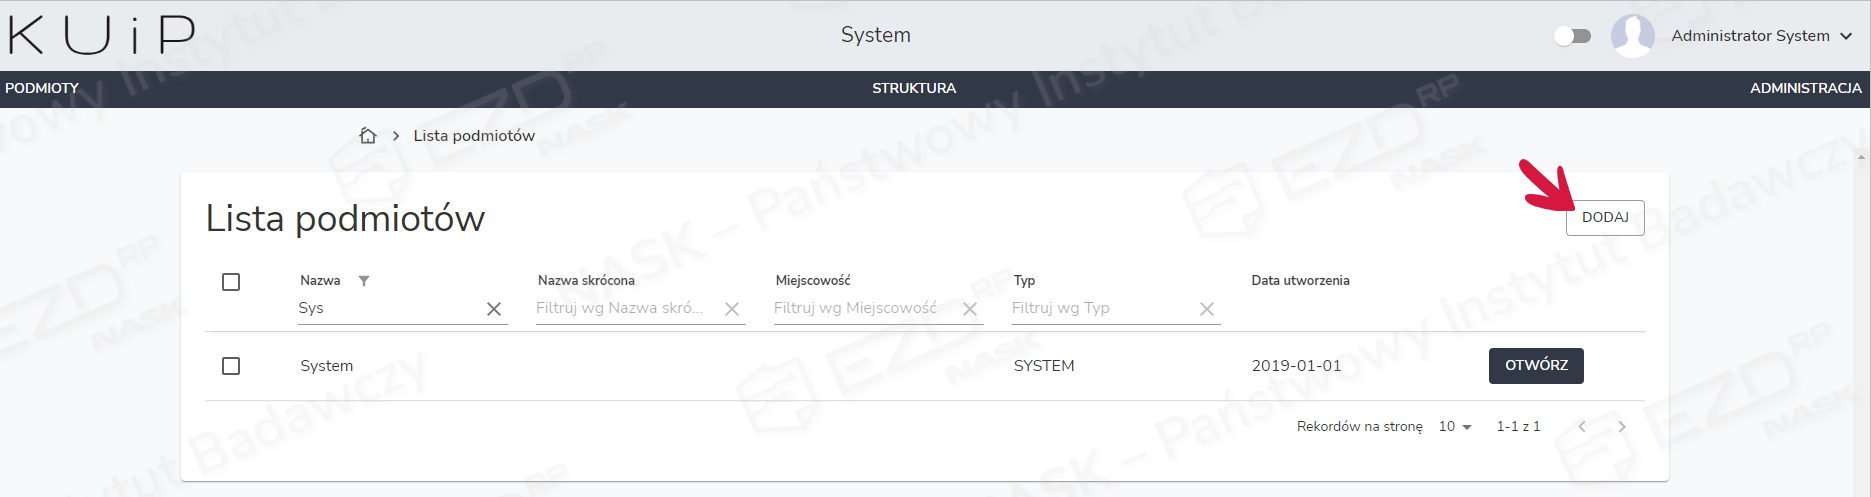Go to next page of records
Image resolution: width=1871 pixels, height=497 pixels.
coord(1622,427)
